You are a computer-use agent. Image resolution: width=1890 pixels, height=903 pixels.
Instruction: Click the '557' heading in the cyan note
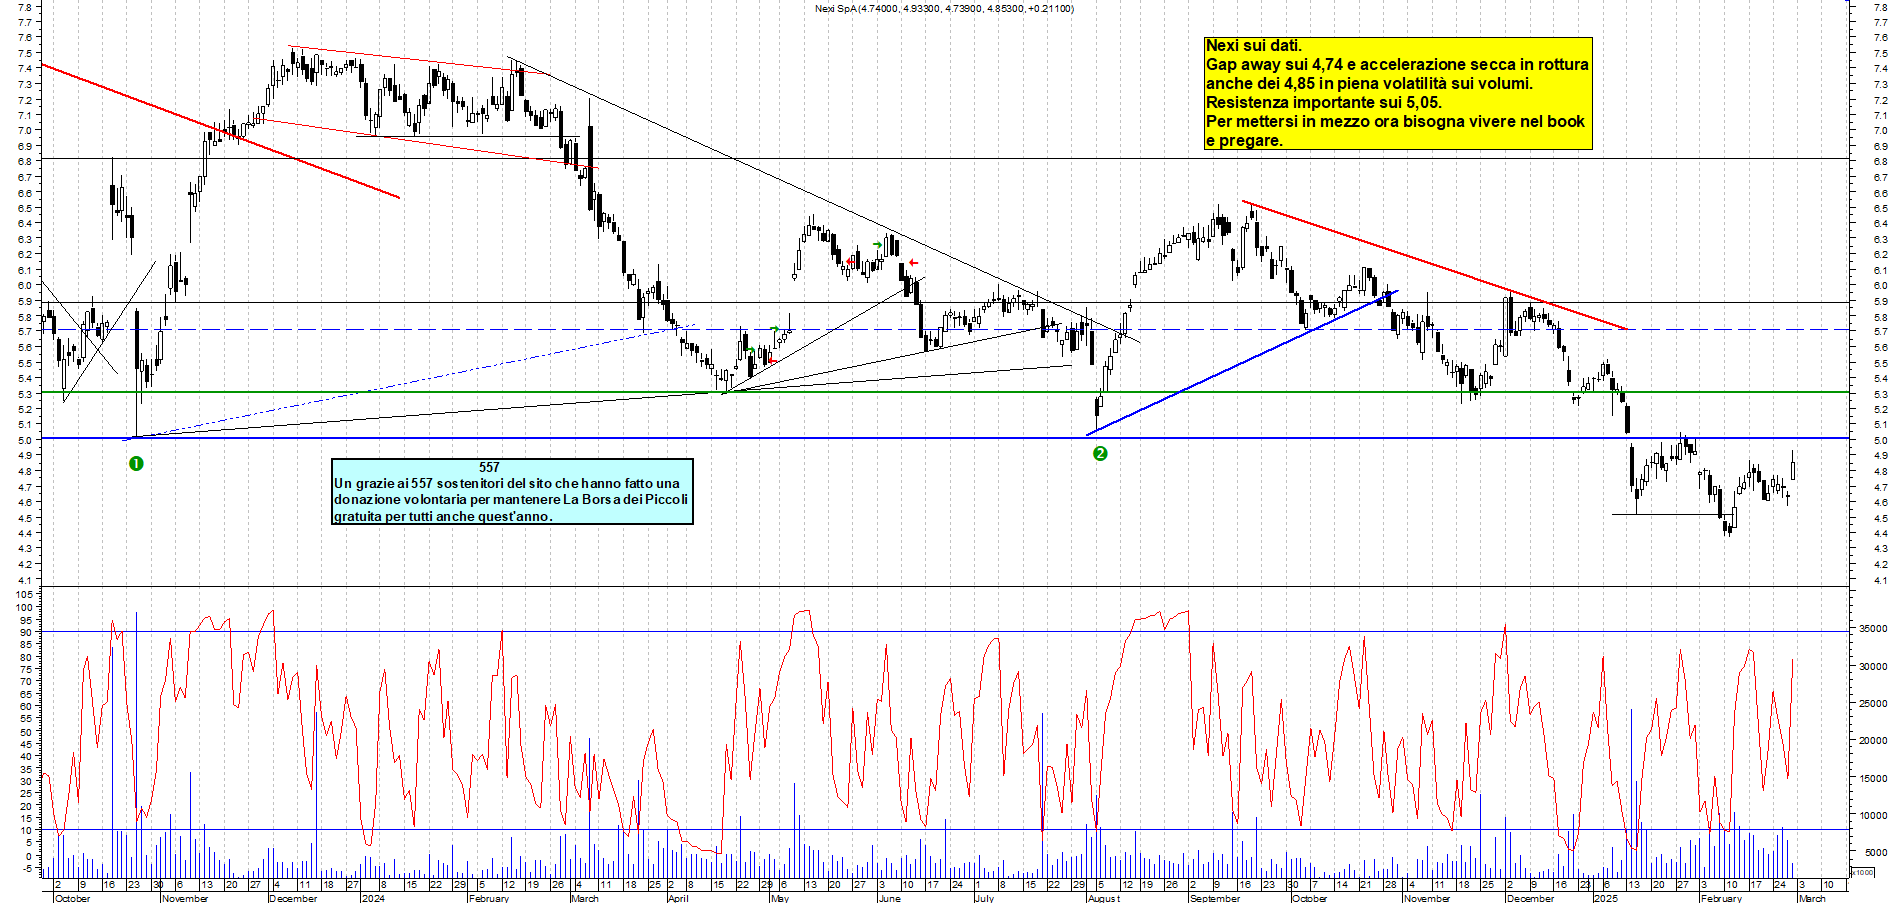(x=489, y=467)
